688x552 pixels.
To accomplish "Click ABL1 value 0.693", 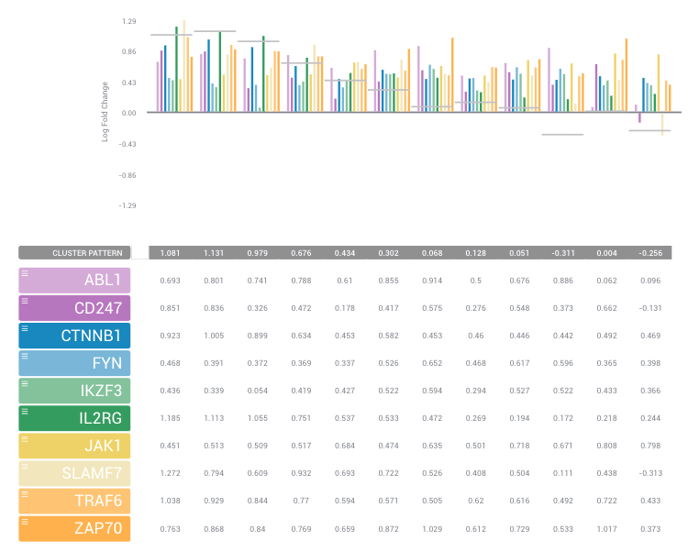I will 170,280.
